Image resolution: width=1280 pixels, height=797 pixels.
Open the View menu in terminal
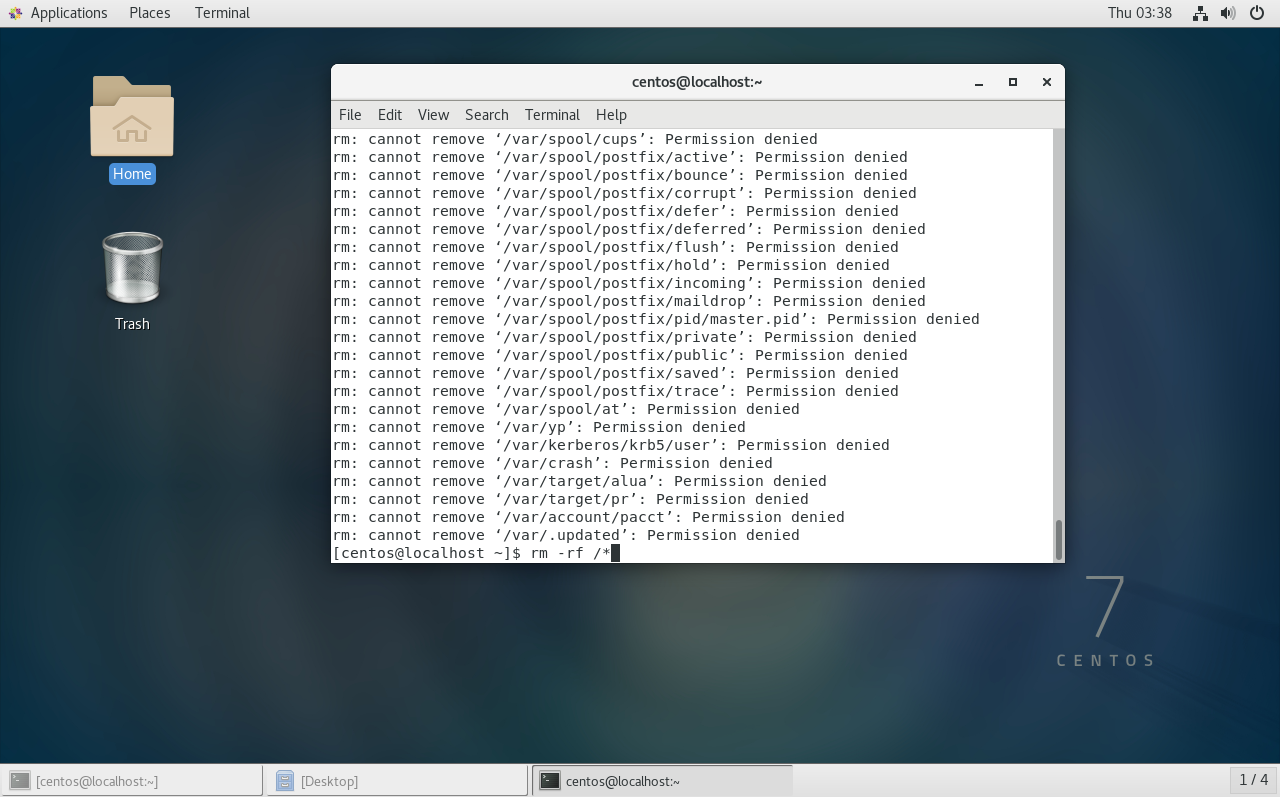(x=433, y=115)
